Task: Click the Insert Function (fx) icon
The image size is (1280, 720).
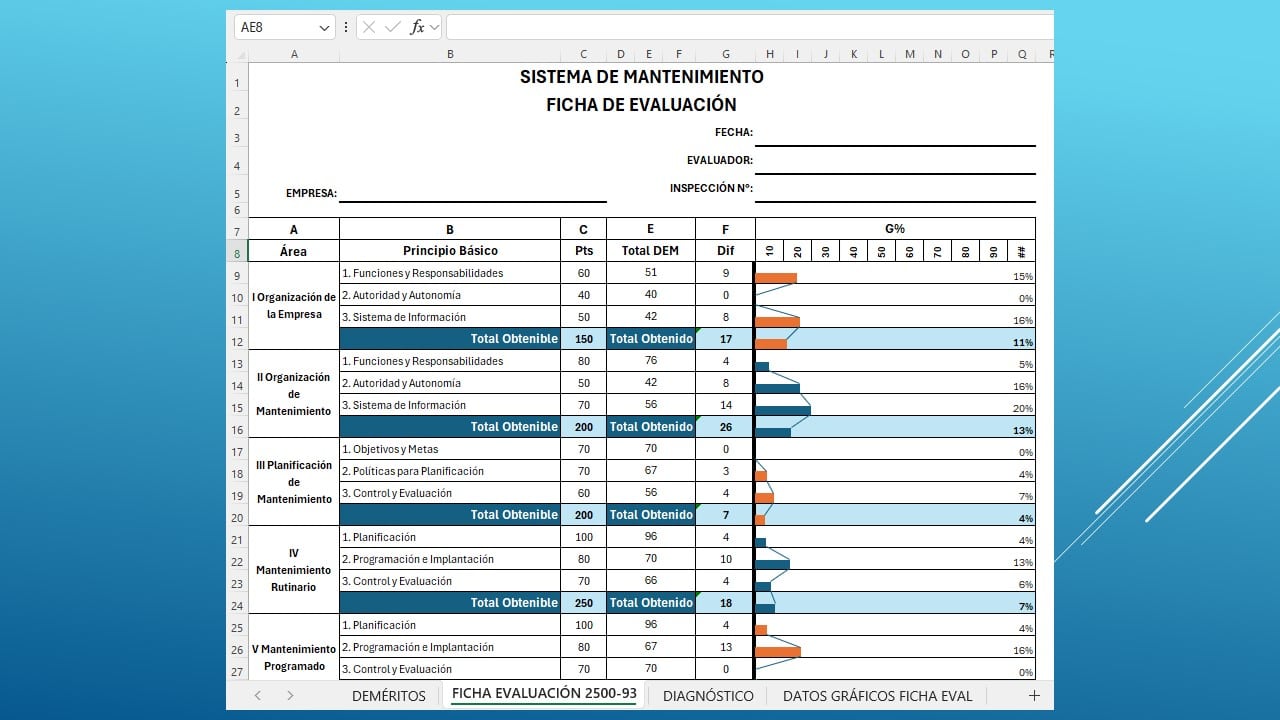Action: click(x=420, y=26)
